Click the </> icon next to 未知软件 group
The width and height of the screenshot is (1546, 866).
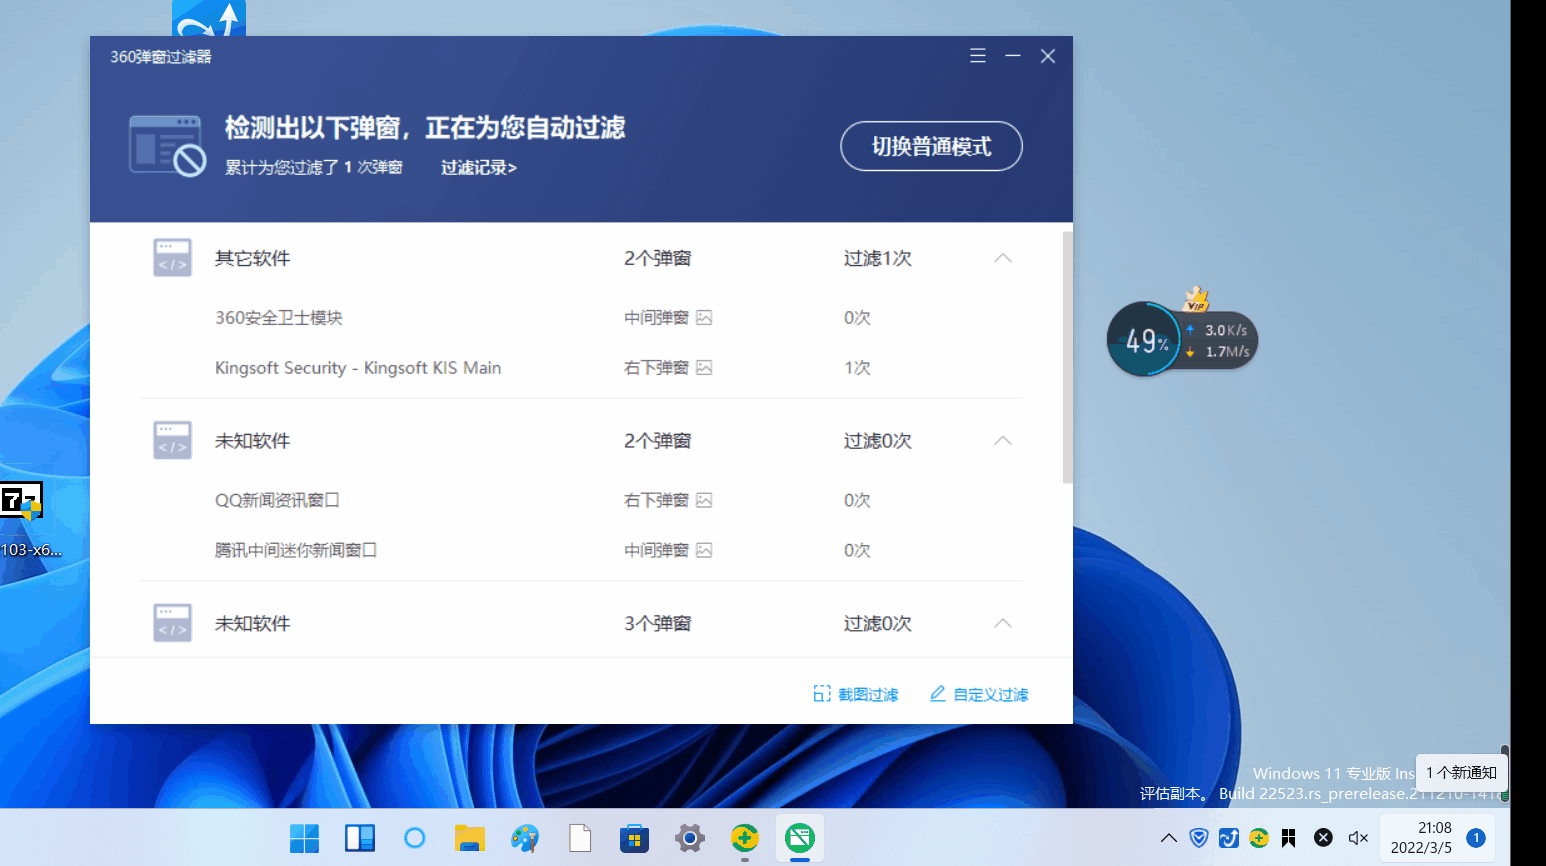171,440
